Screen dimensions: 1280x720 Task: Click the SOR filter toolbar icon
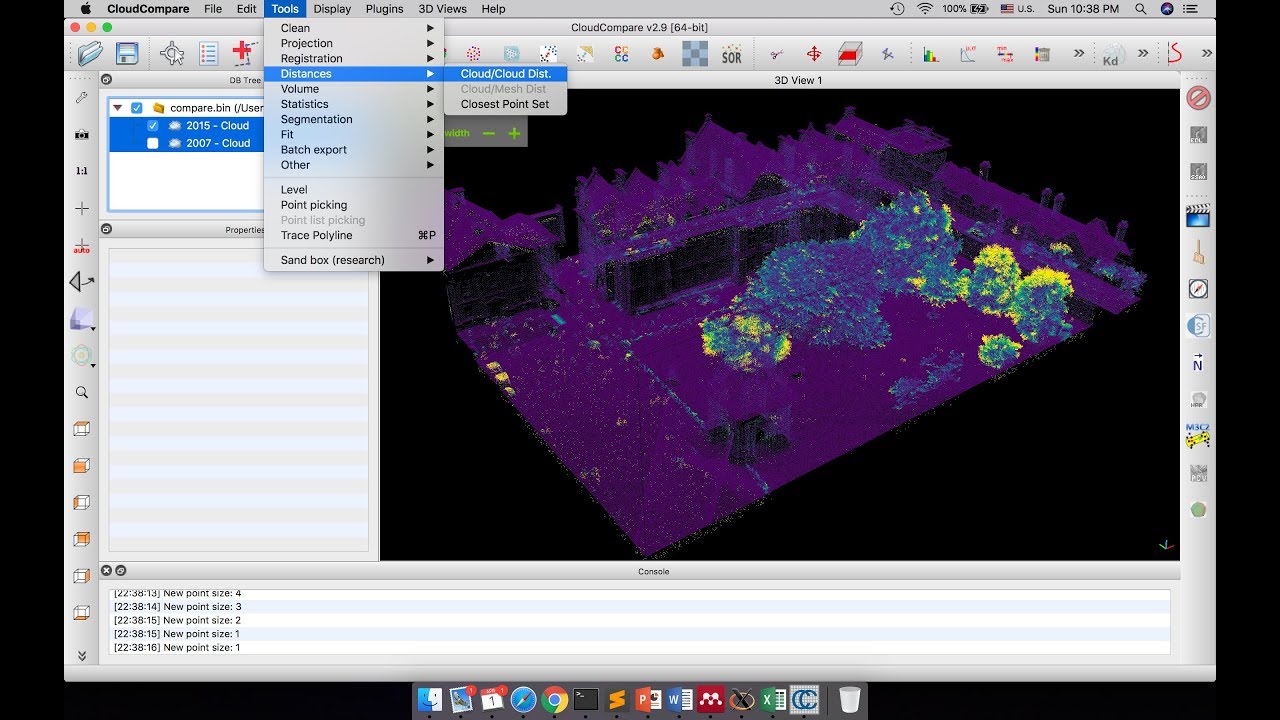pos(732,54)
